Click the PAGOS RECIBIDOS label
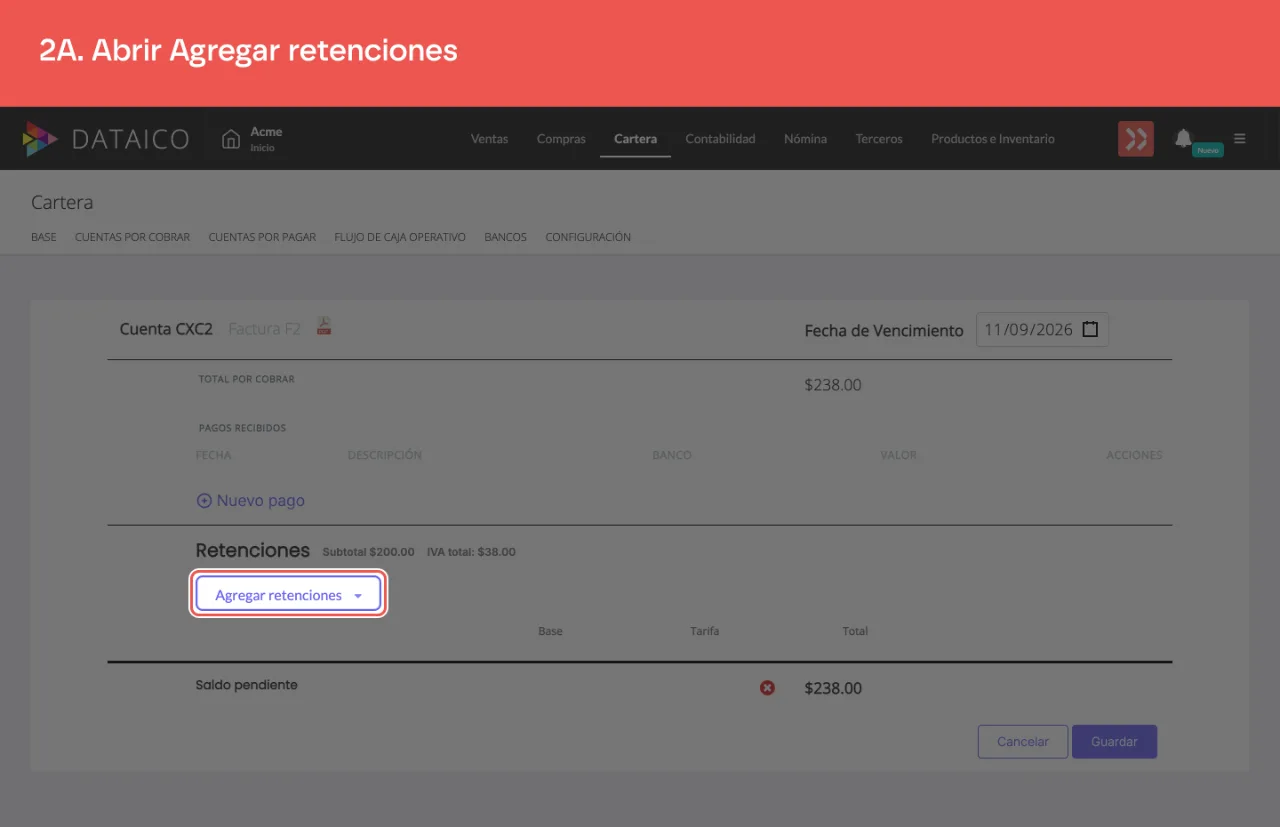The width and height of the screenshot is (1280, 827). [x=242, y=428]
